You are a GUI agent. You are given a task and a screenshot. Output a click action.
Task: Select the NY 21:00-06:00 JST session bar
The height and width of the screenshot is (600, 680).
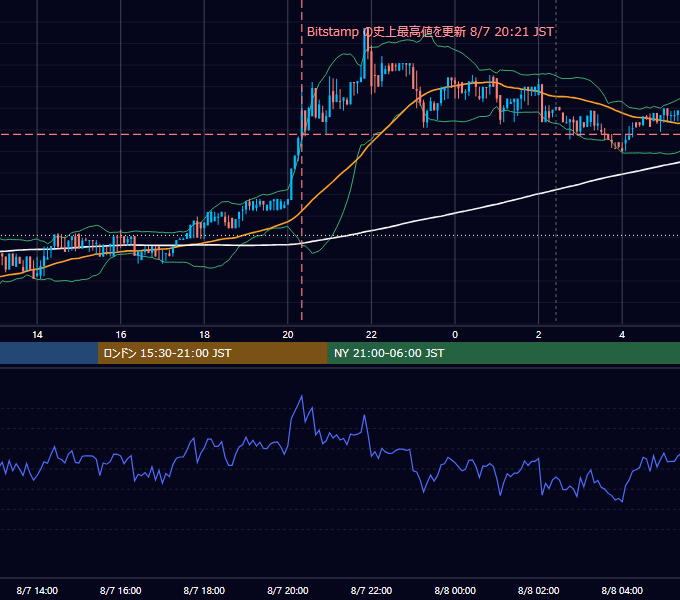pos(503,353)
